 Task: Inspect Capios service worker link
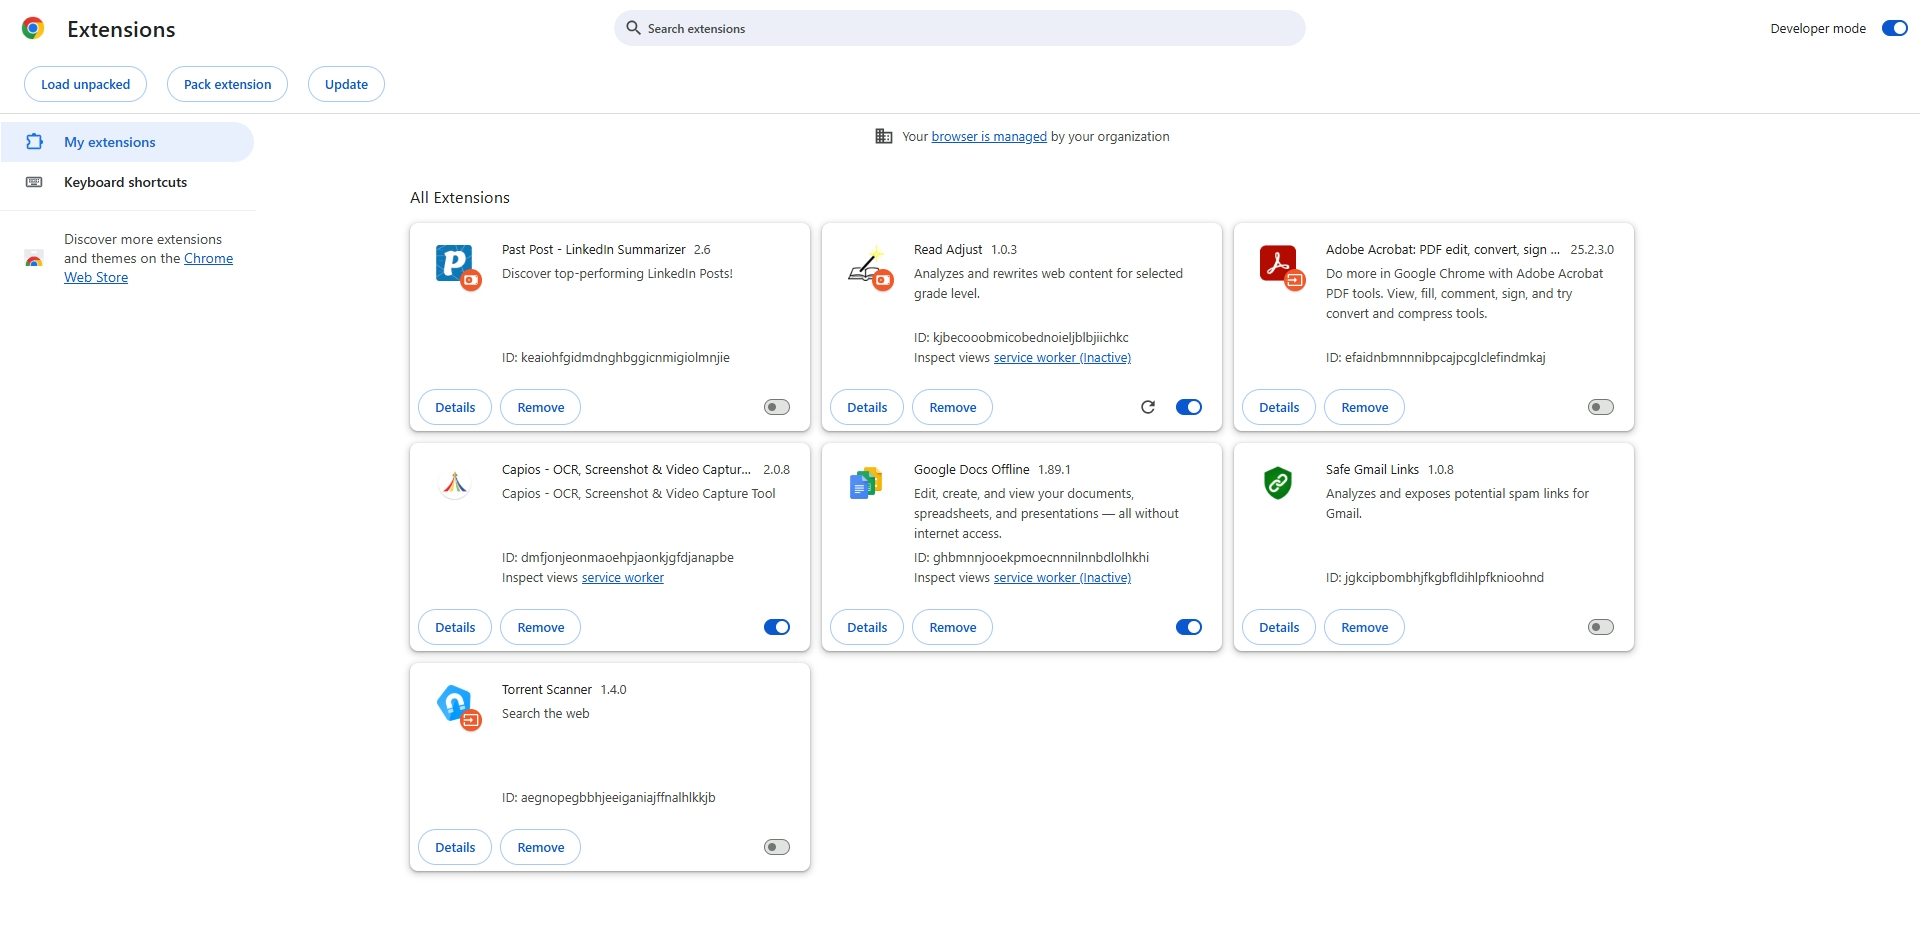tap(623, 578)
